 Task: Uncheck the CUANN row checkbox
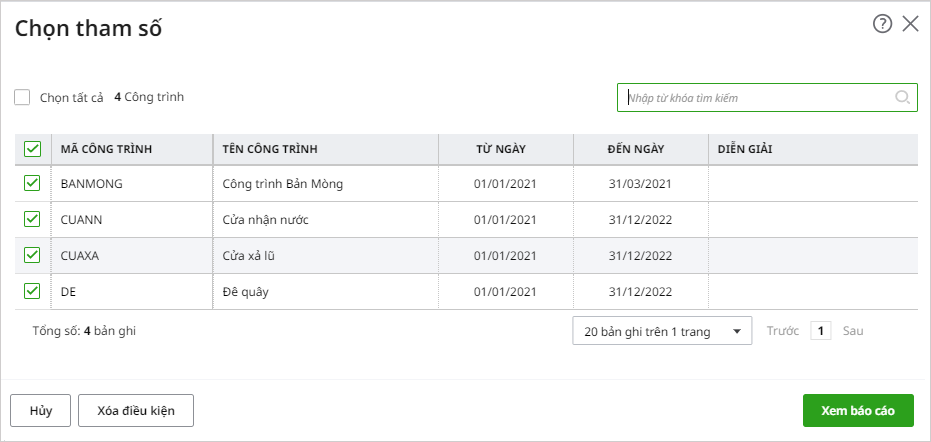(32, 219)
